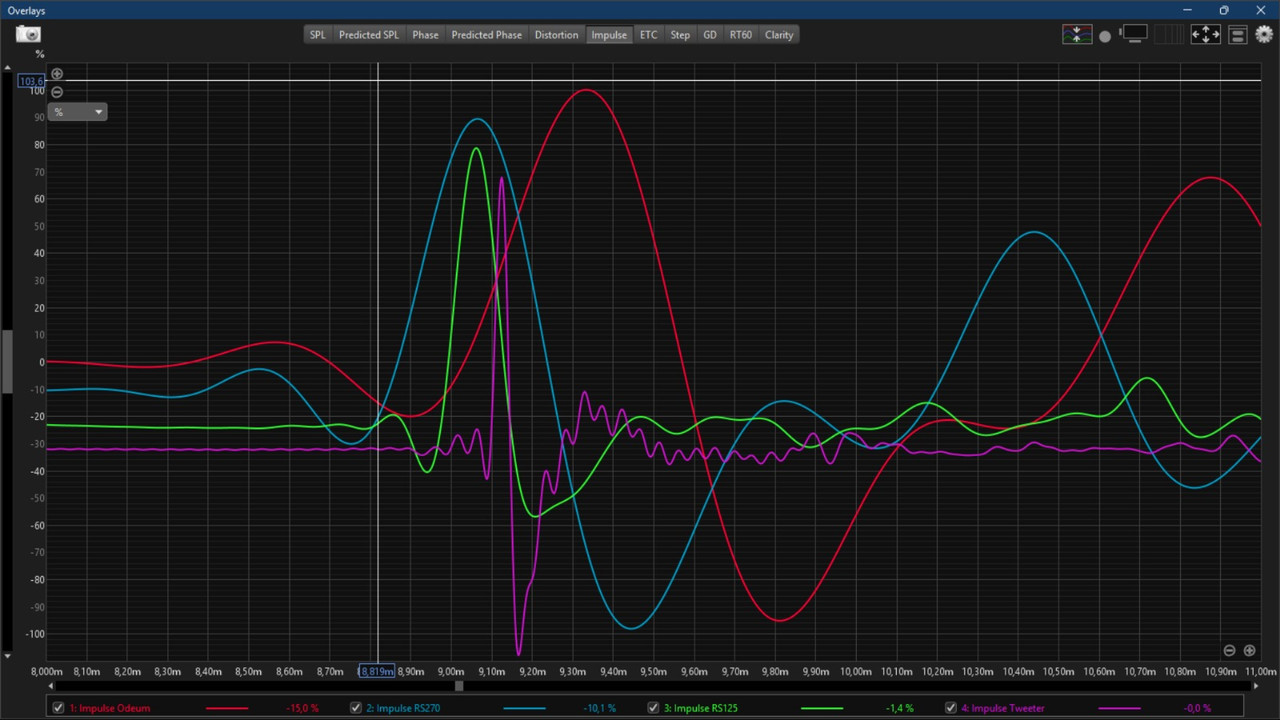Switch to the GD tab
The width and height of the screenshot is (1280, 720).
coord(710,35)
